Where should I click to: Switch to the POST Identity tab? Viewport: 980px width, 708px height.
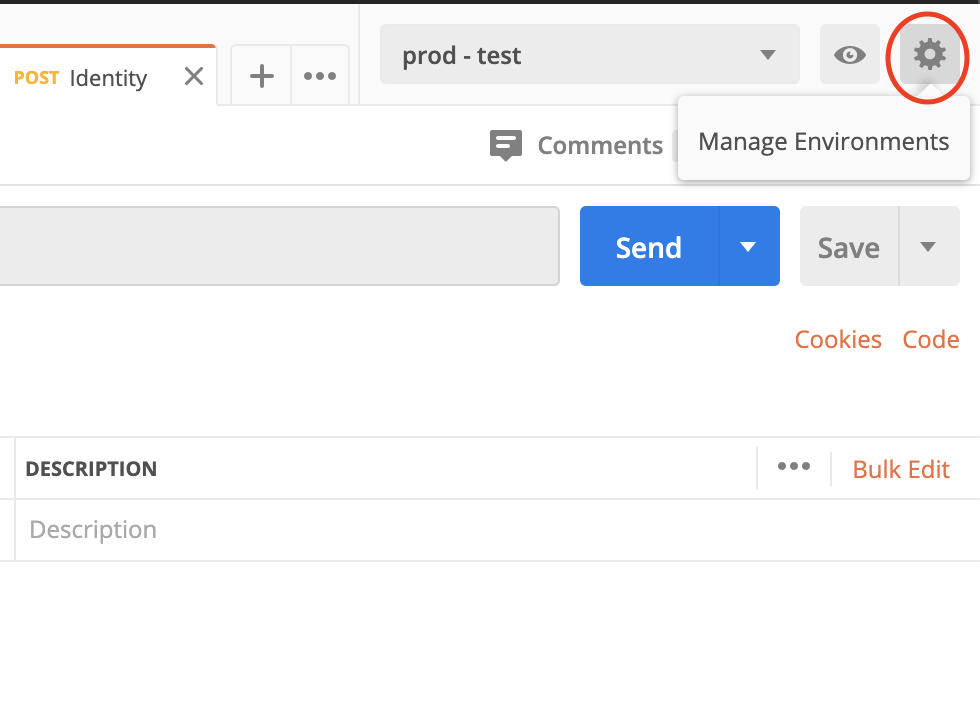pyautogui.click(x=81, y=77)
